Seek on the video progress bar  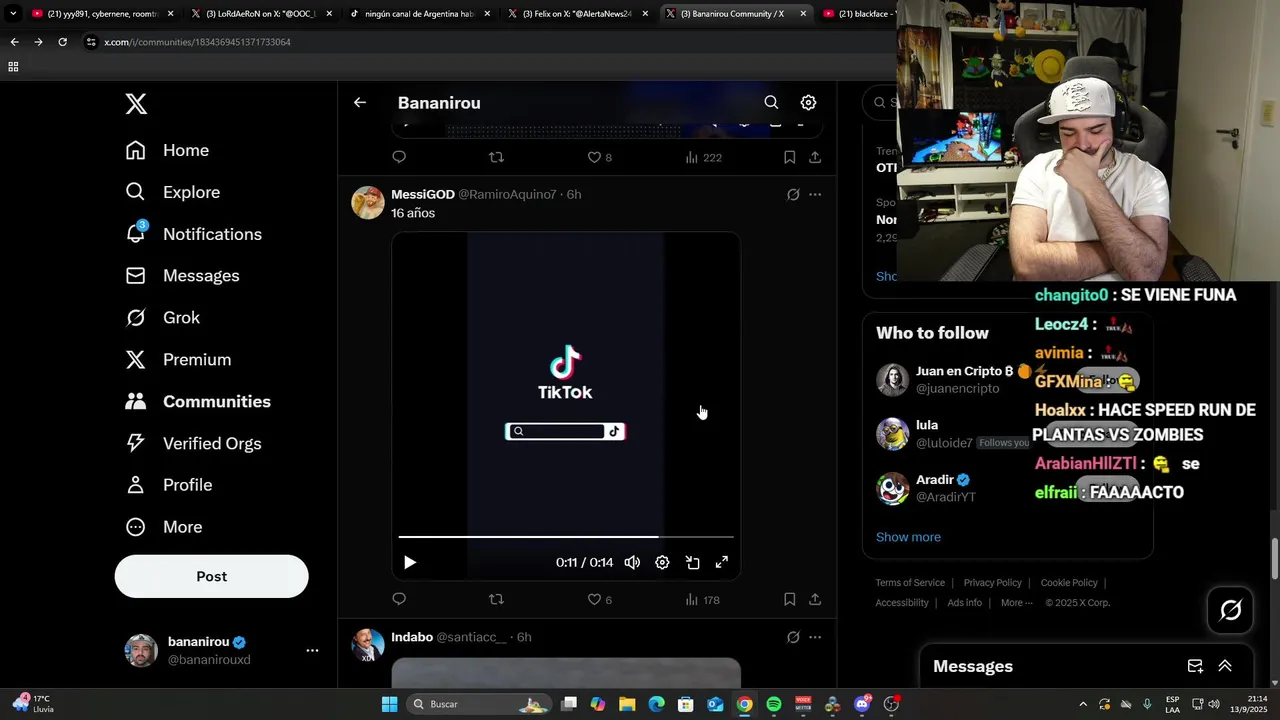566,537
